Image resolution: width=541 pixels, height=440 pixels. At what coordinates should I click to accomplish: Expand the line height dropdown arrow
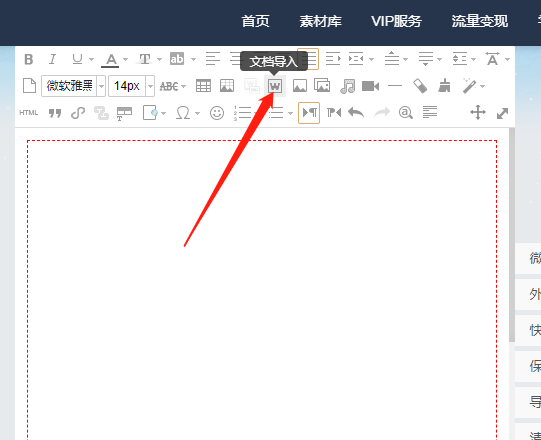coord(473,59)
